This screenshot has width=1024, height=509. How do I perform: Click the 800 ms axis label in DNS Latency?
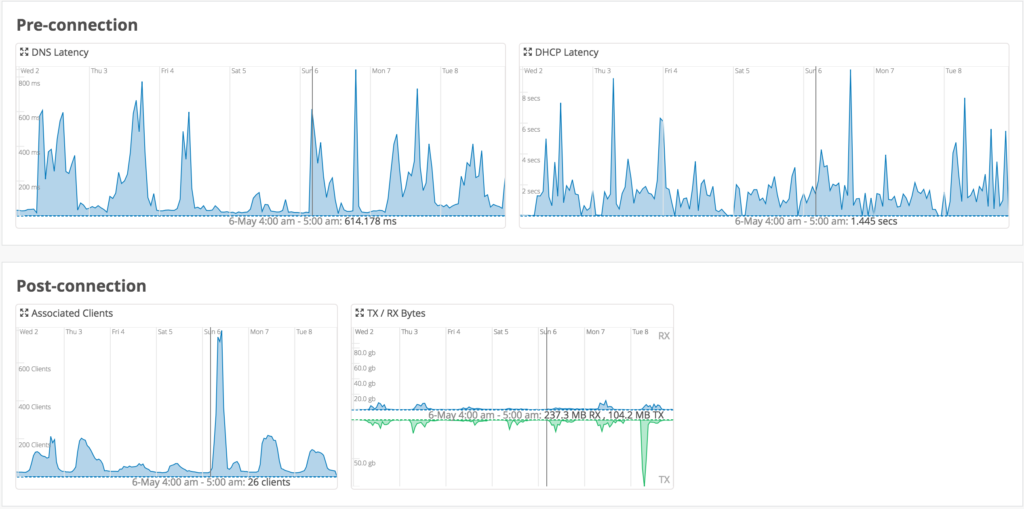[28, 83]
